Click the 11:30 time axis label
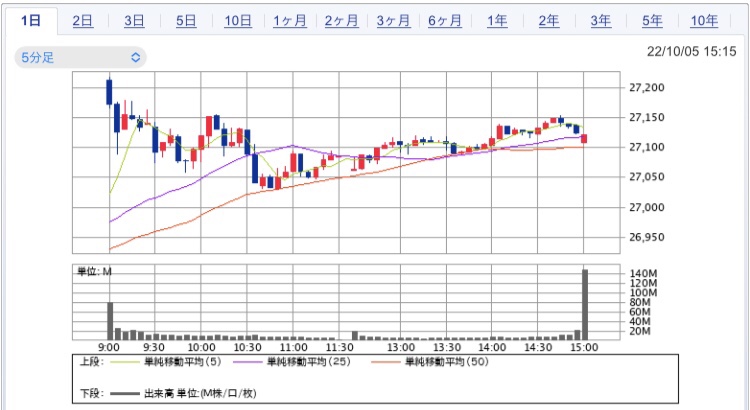The width and height of the screenshot is (750, 410). coord(339,348)
